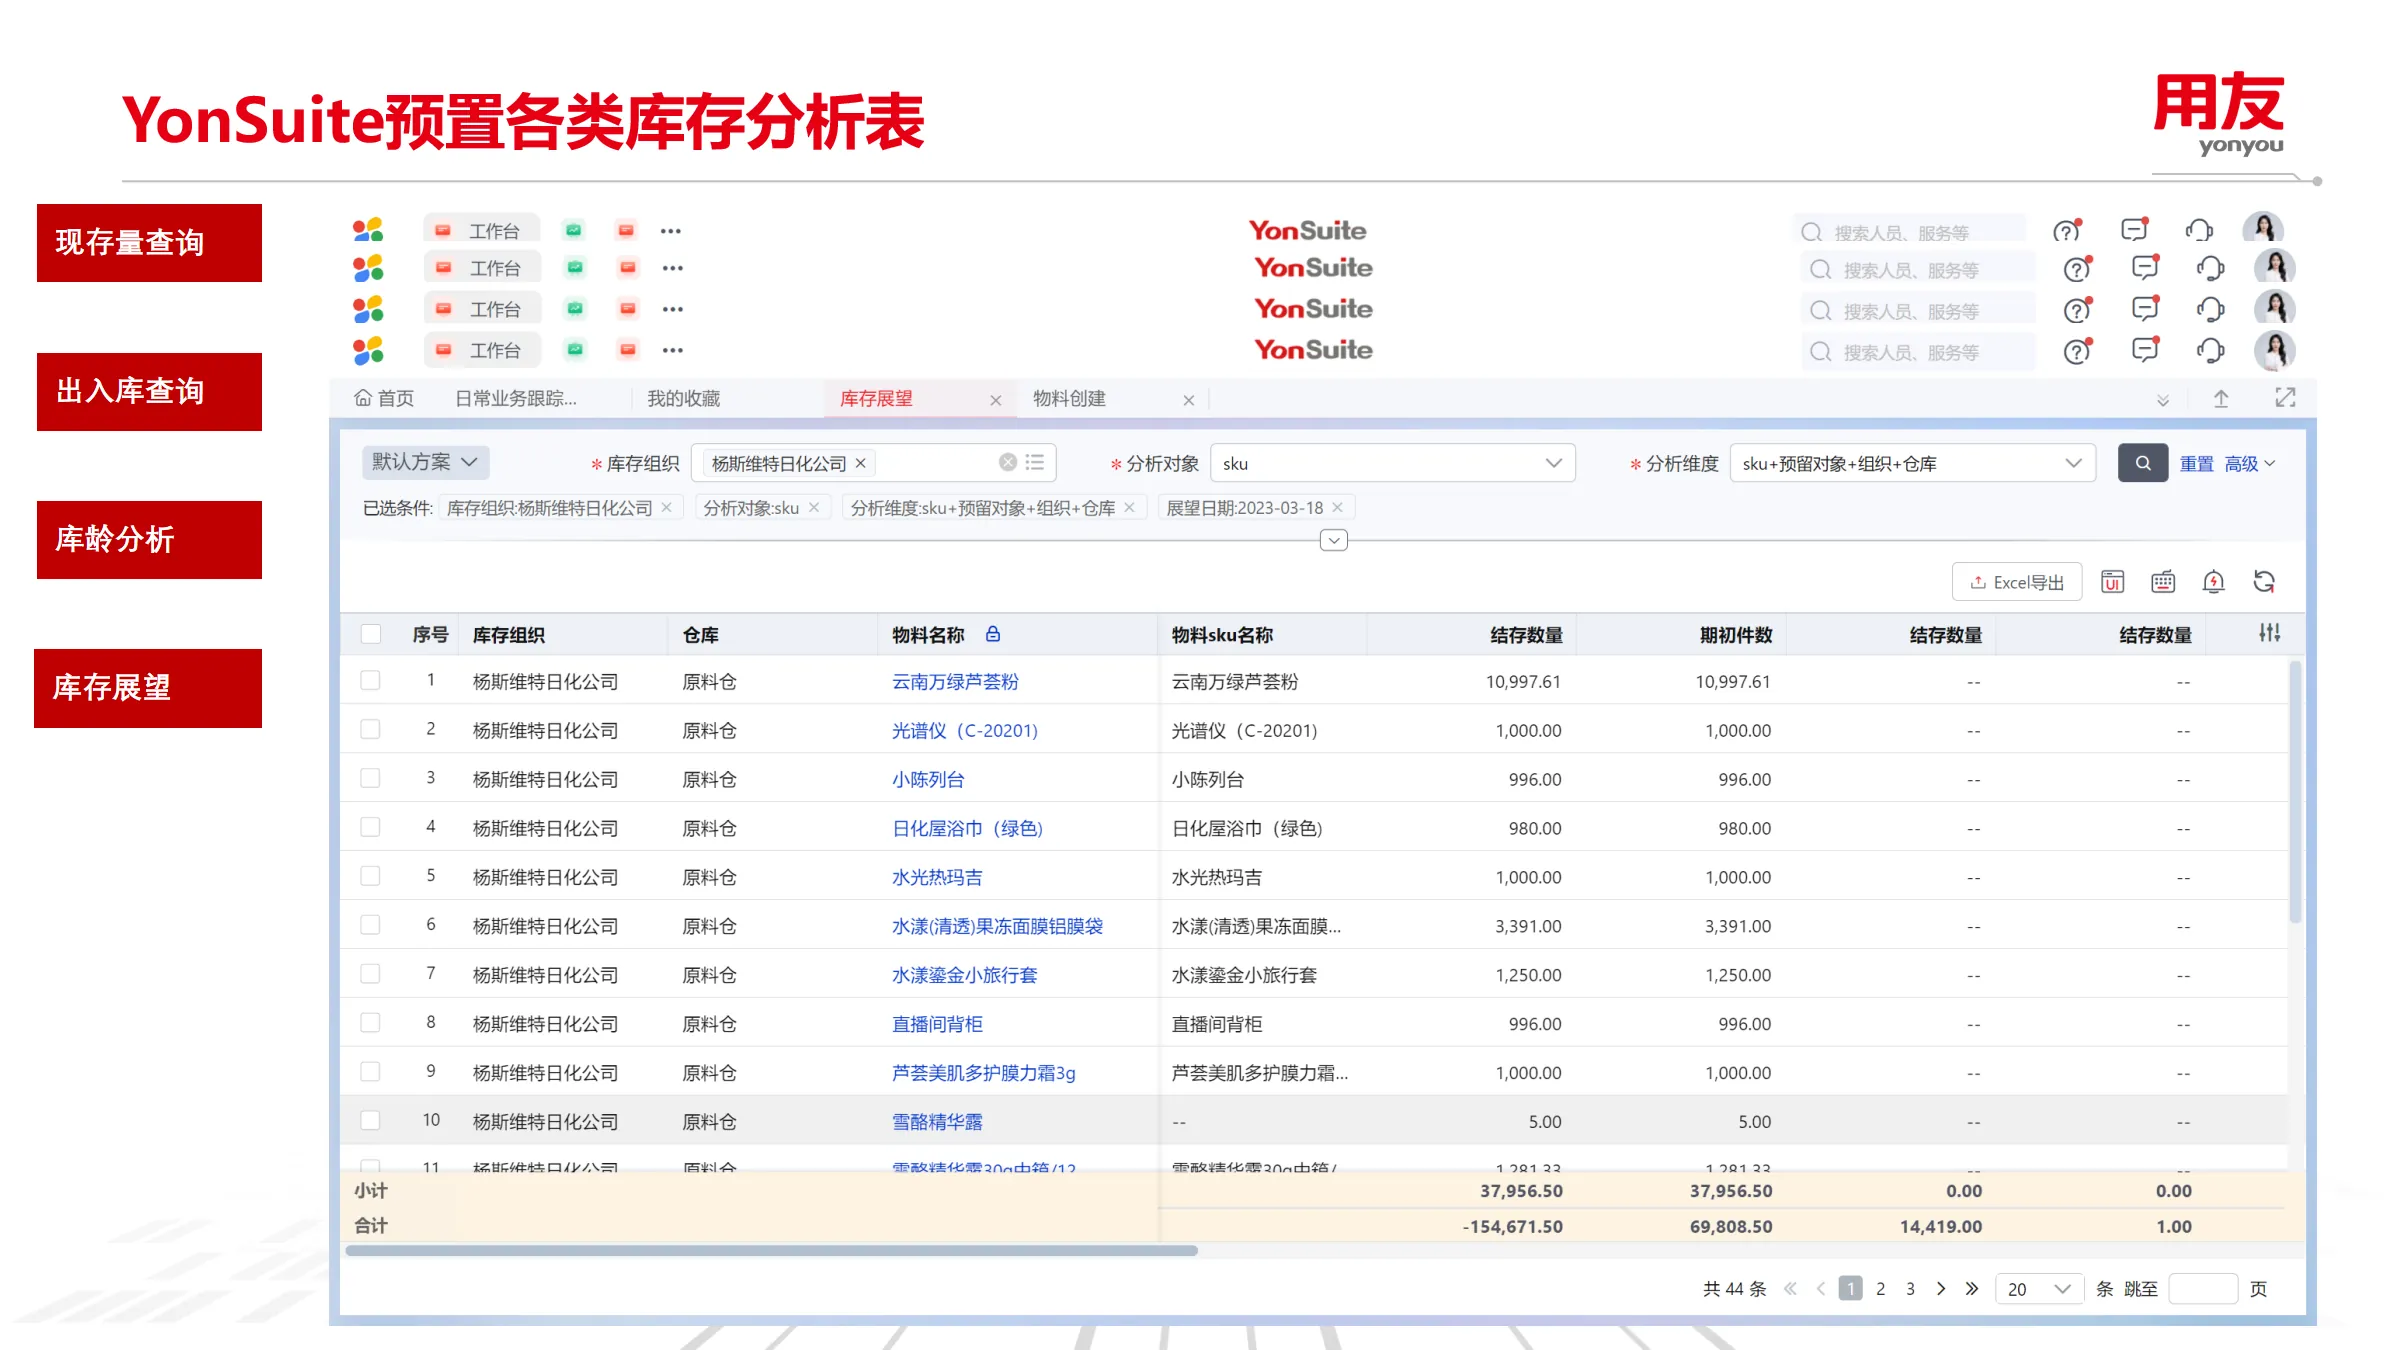Viewport: 2400px width, 1350px height.
Task: Open the 分析对象 sku dropdown
Action: point(1392,463)
